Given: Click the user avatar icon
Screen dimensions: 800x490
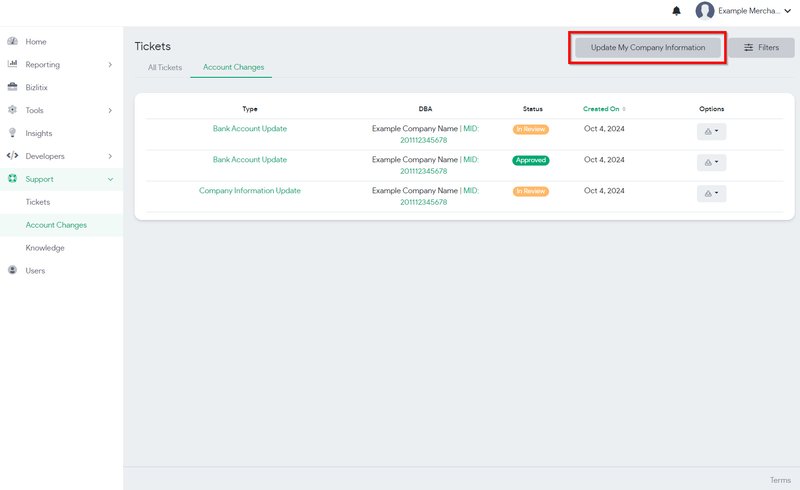Looking at the screenshot, I should pos(705,11).
